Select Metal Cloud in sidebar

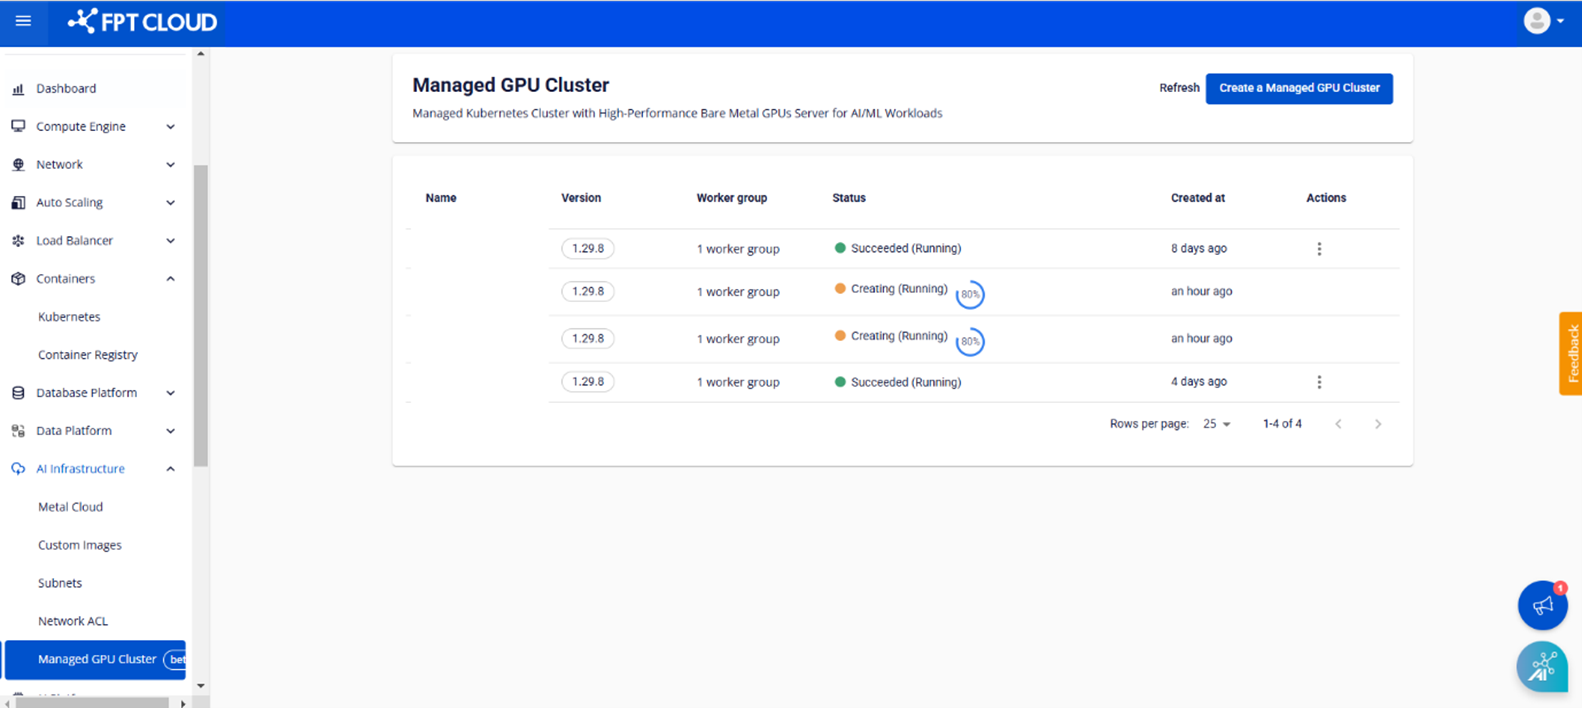coord(70,507)
